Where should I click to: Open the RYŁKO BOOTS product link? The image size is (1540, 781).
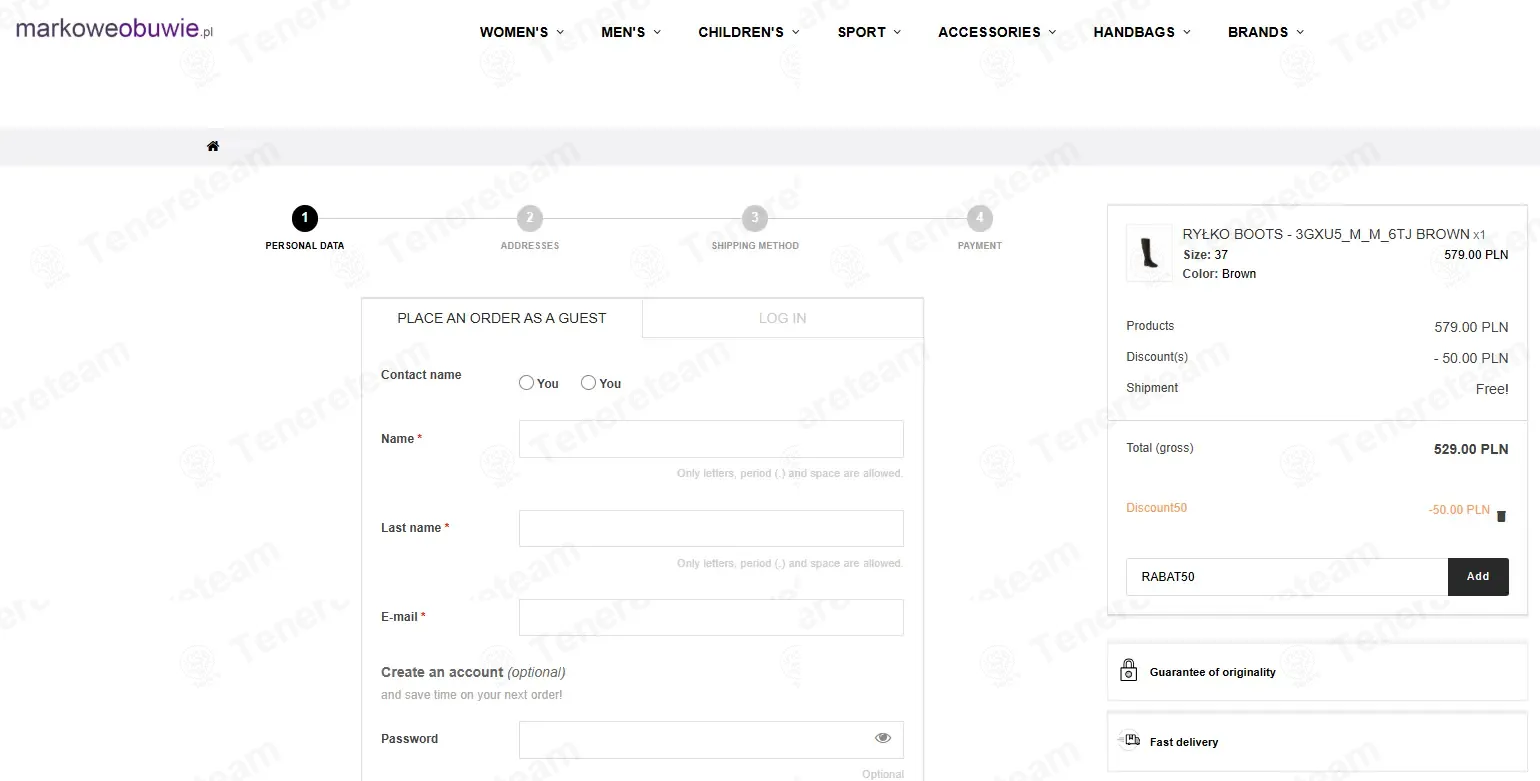[x=1326, y=234]
